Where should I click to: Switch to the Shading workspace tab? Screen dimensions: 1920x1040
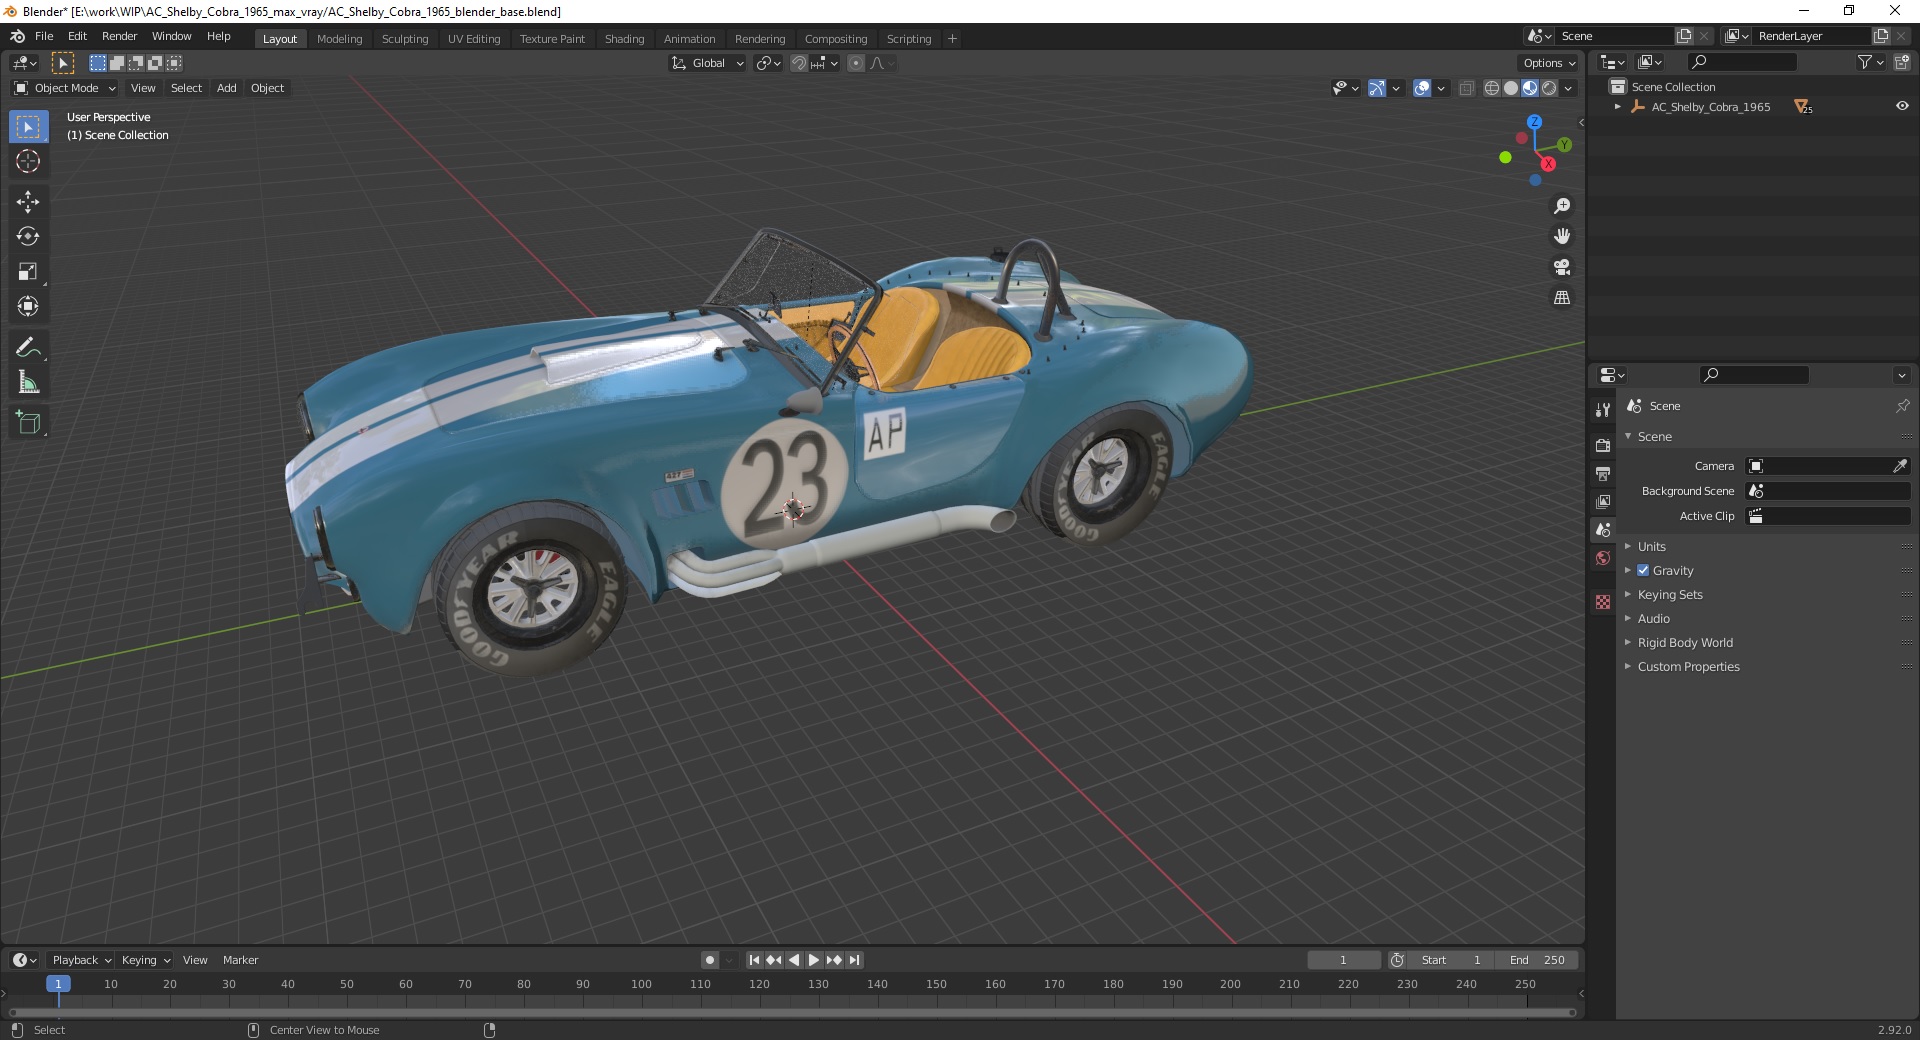[x=624, y=39]
